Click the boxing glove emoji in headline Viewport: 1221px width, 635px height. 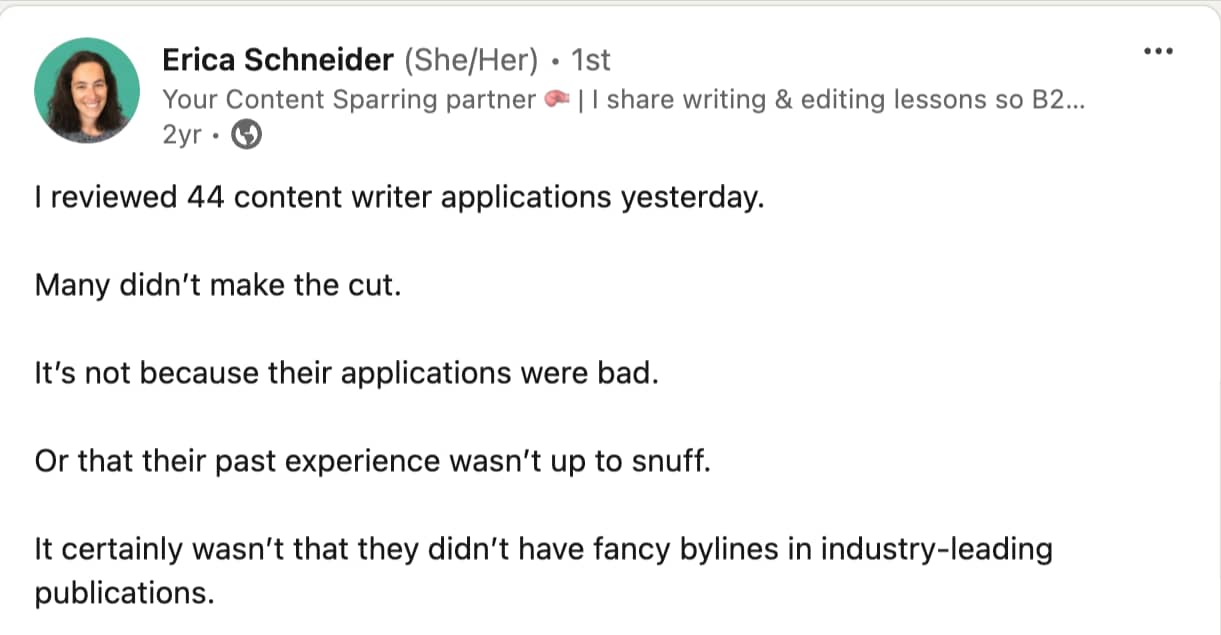[x=557, y=100]
